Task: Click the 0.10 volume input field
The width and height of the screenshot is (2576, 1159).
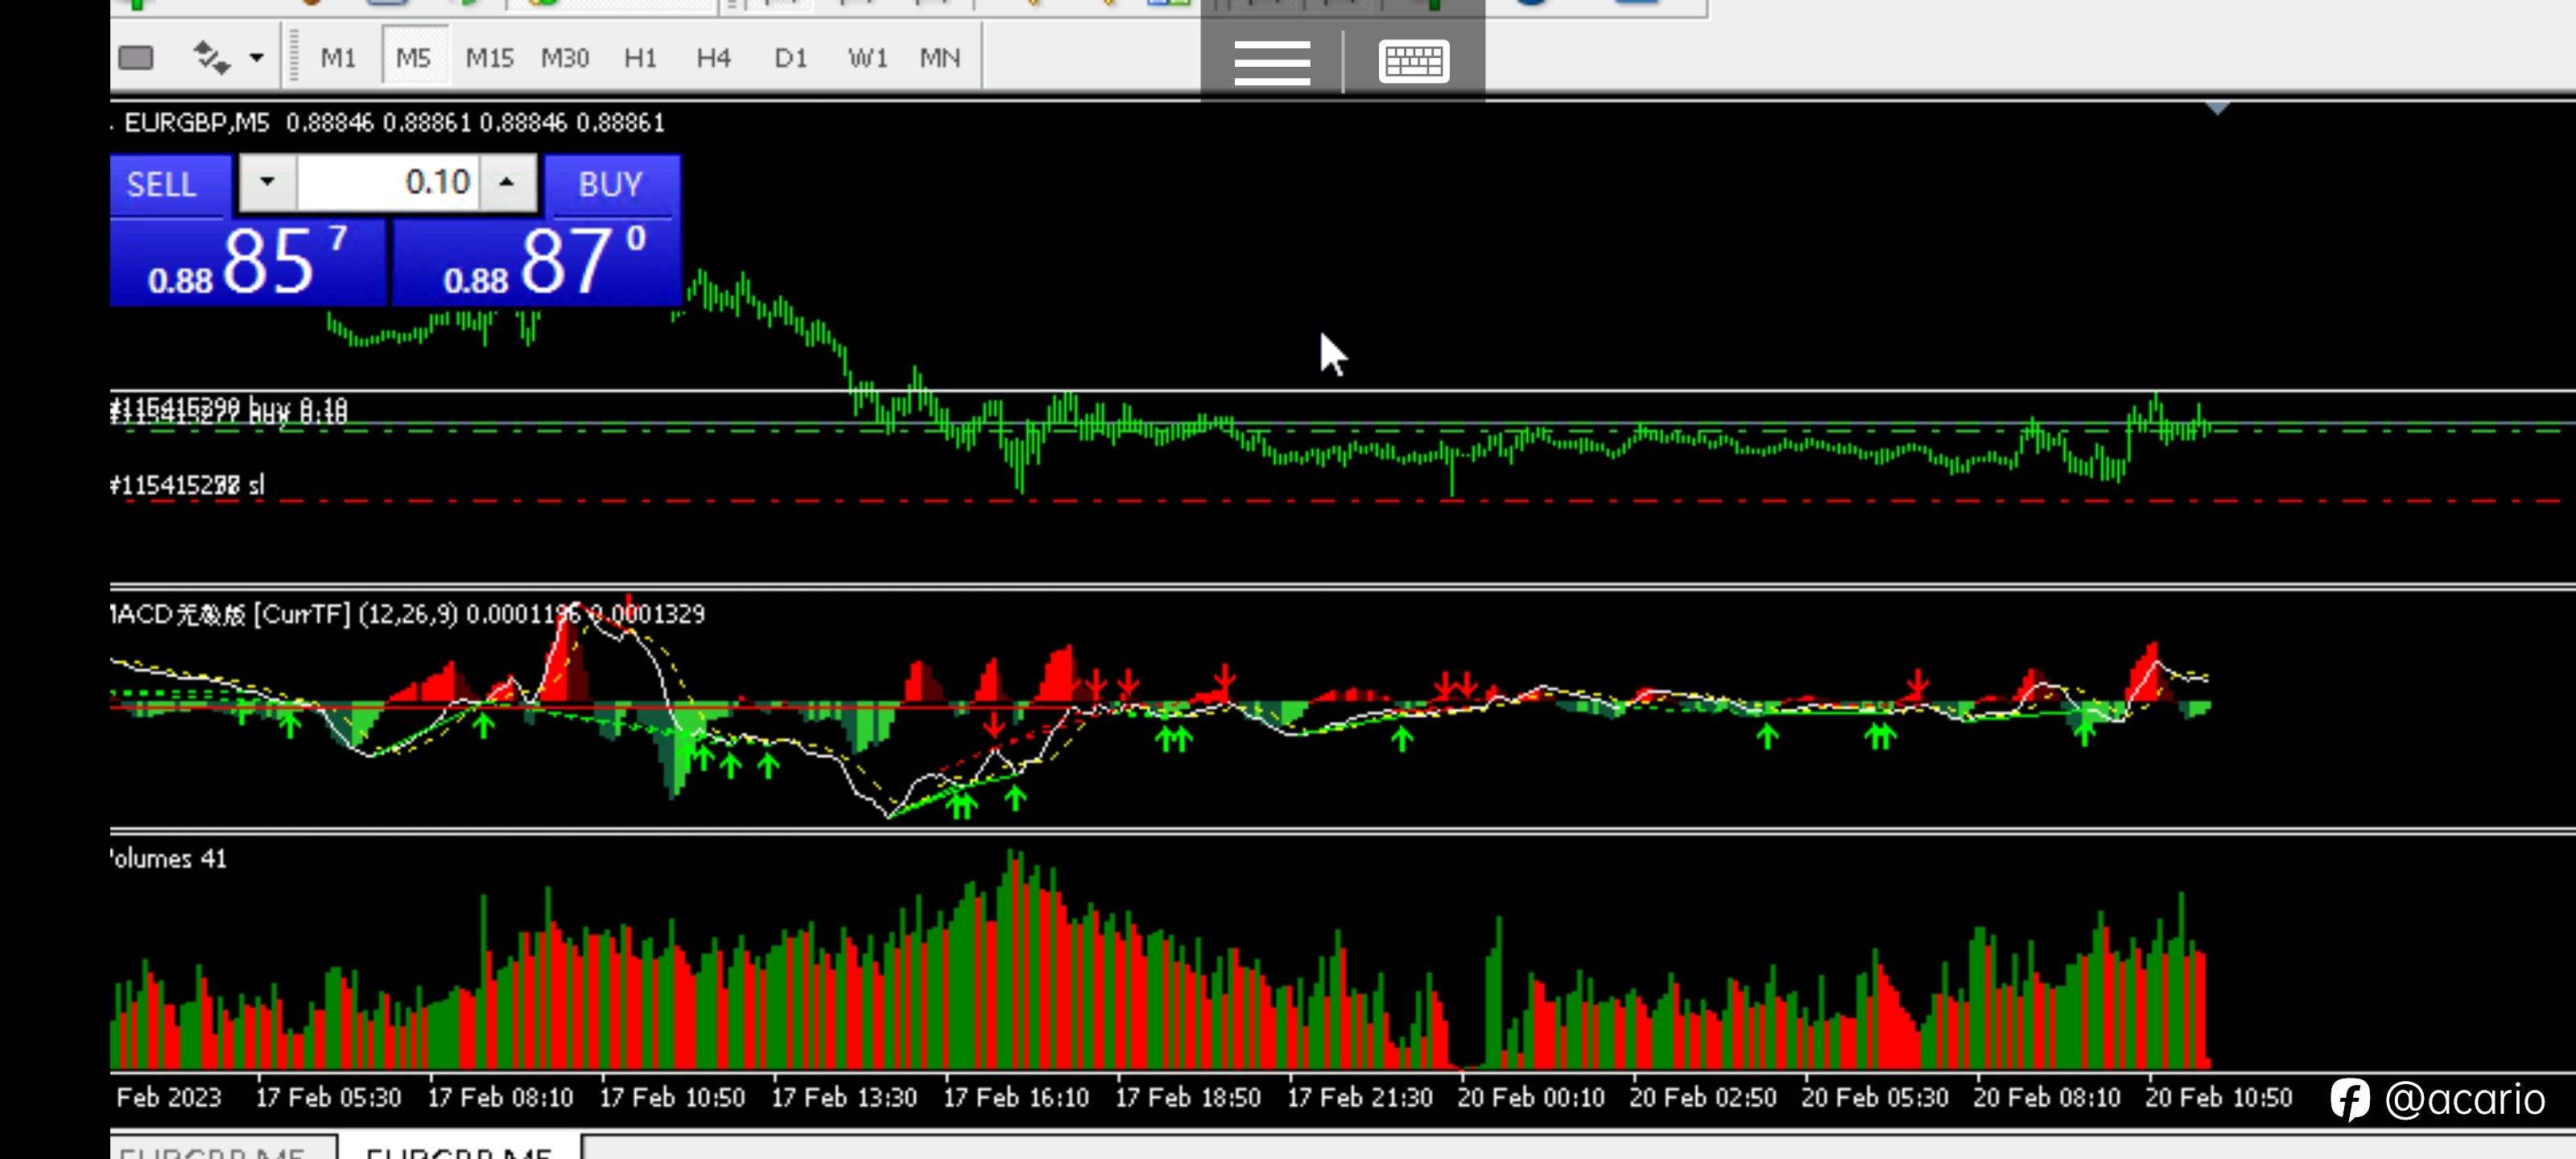Action: [x=388, y=182]
